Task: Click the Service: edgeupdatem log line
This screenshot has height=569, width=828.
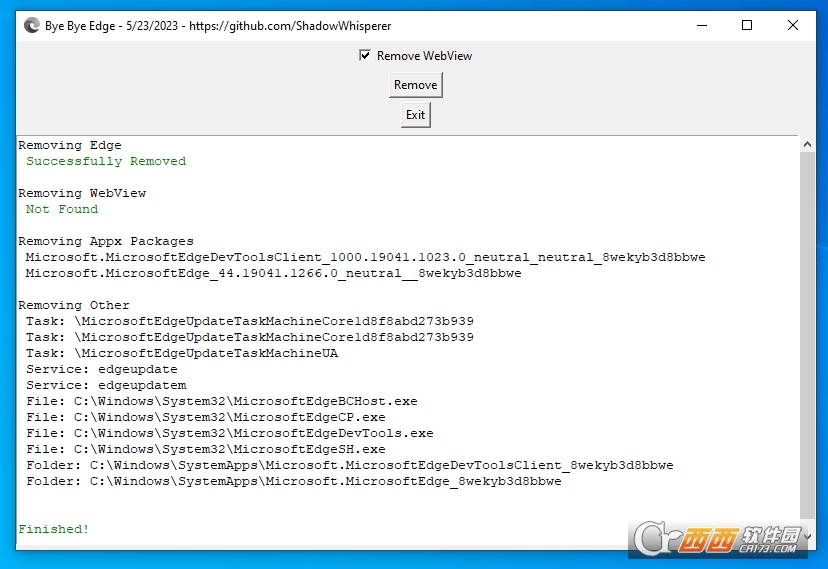Action: coord(106,385)
